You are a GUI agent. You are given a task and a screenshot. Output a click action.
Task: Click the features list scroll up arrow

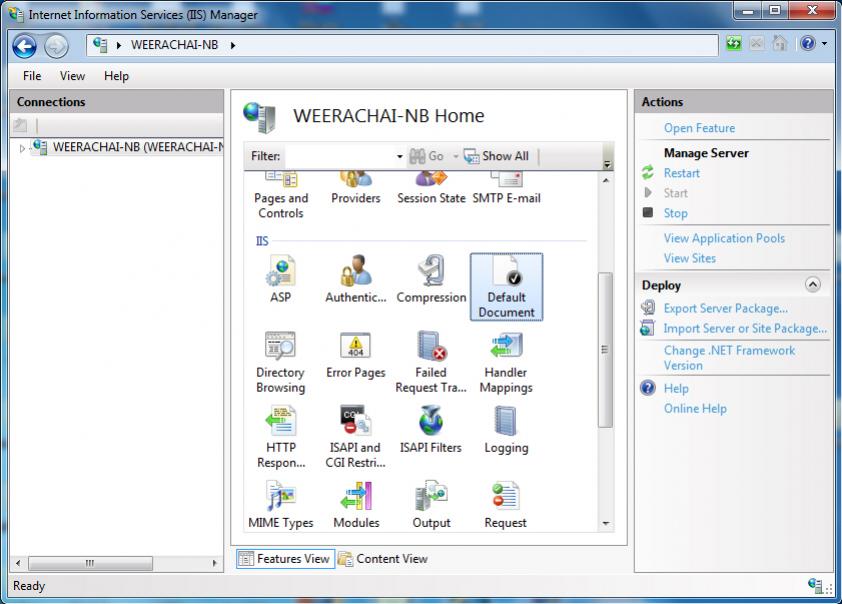(606, 180)
